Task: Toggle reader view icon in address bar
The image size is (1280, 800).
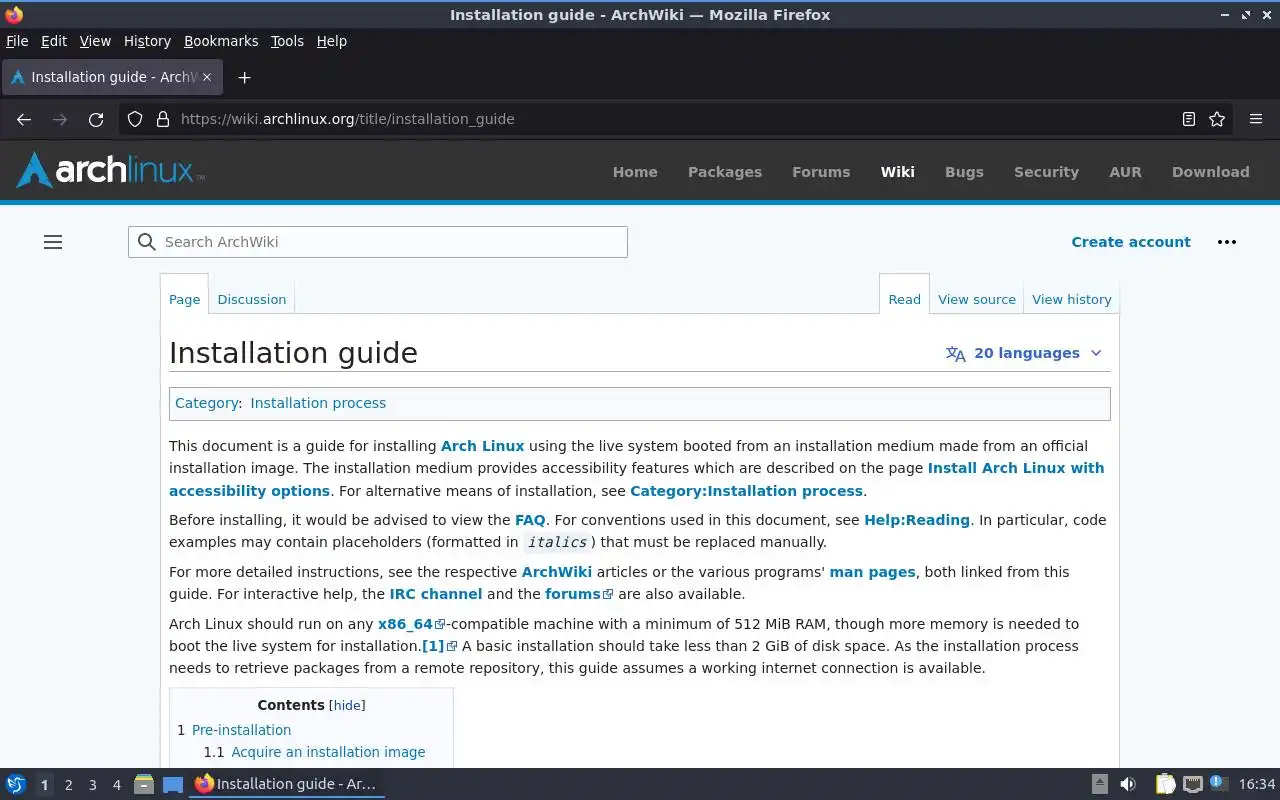Action: tap(1189, 119)
